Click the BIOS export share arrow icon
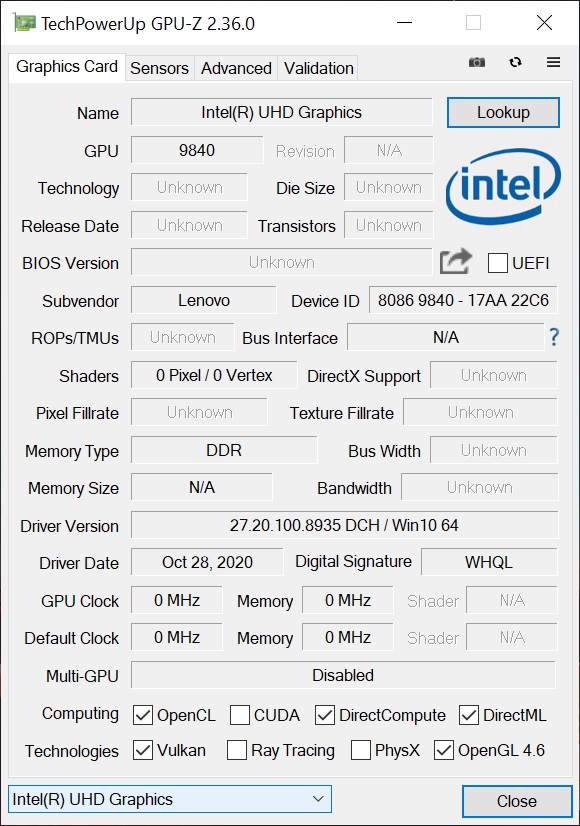 pos(455,261)
